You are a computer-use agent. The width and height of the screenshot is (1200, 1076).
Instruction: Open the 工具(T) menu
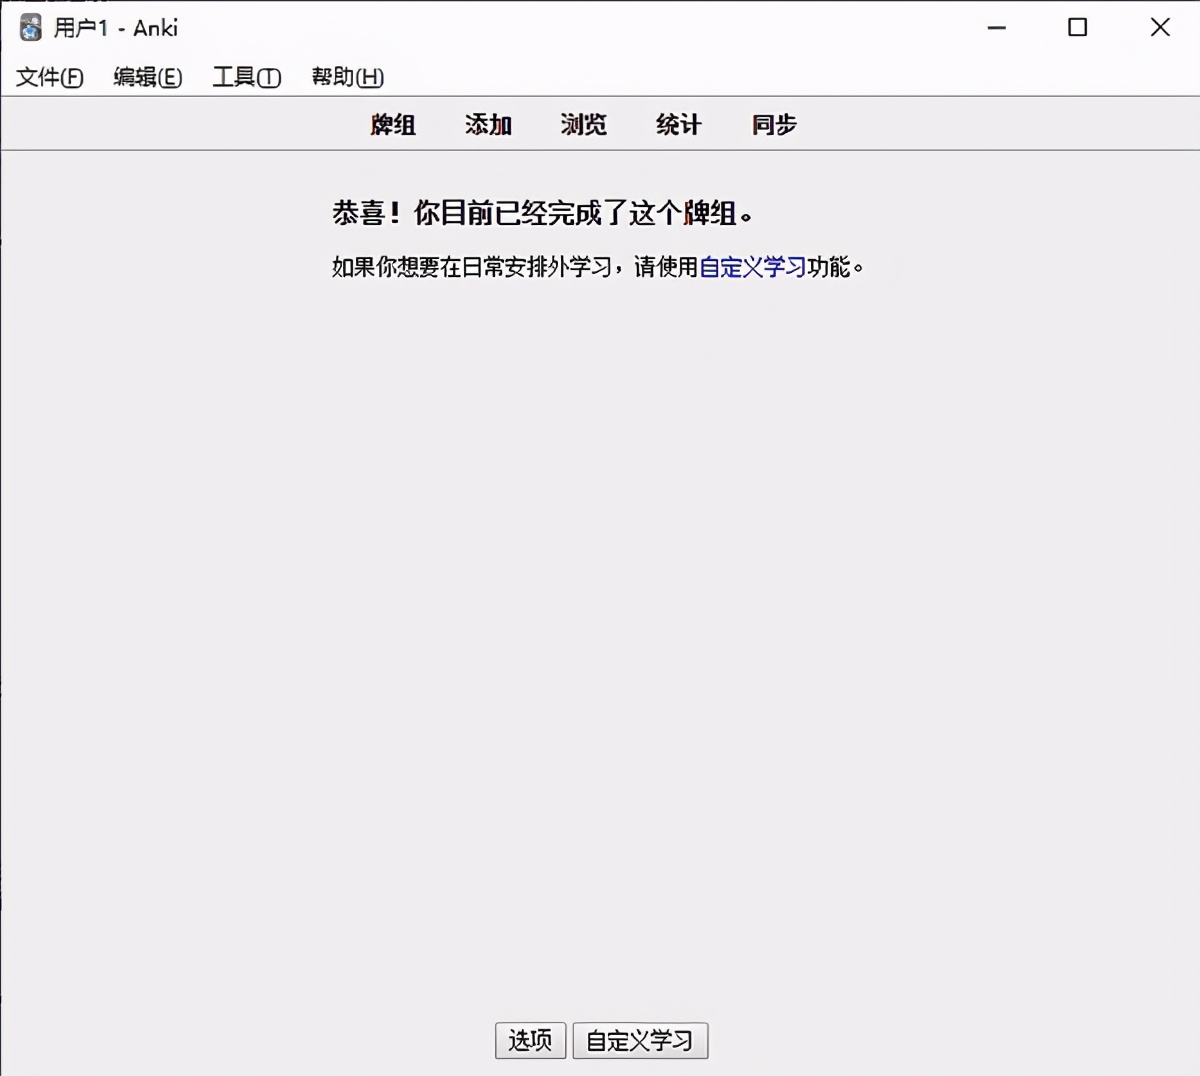[246, 77]
